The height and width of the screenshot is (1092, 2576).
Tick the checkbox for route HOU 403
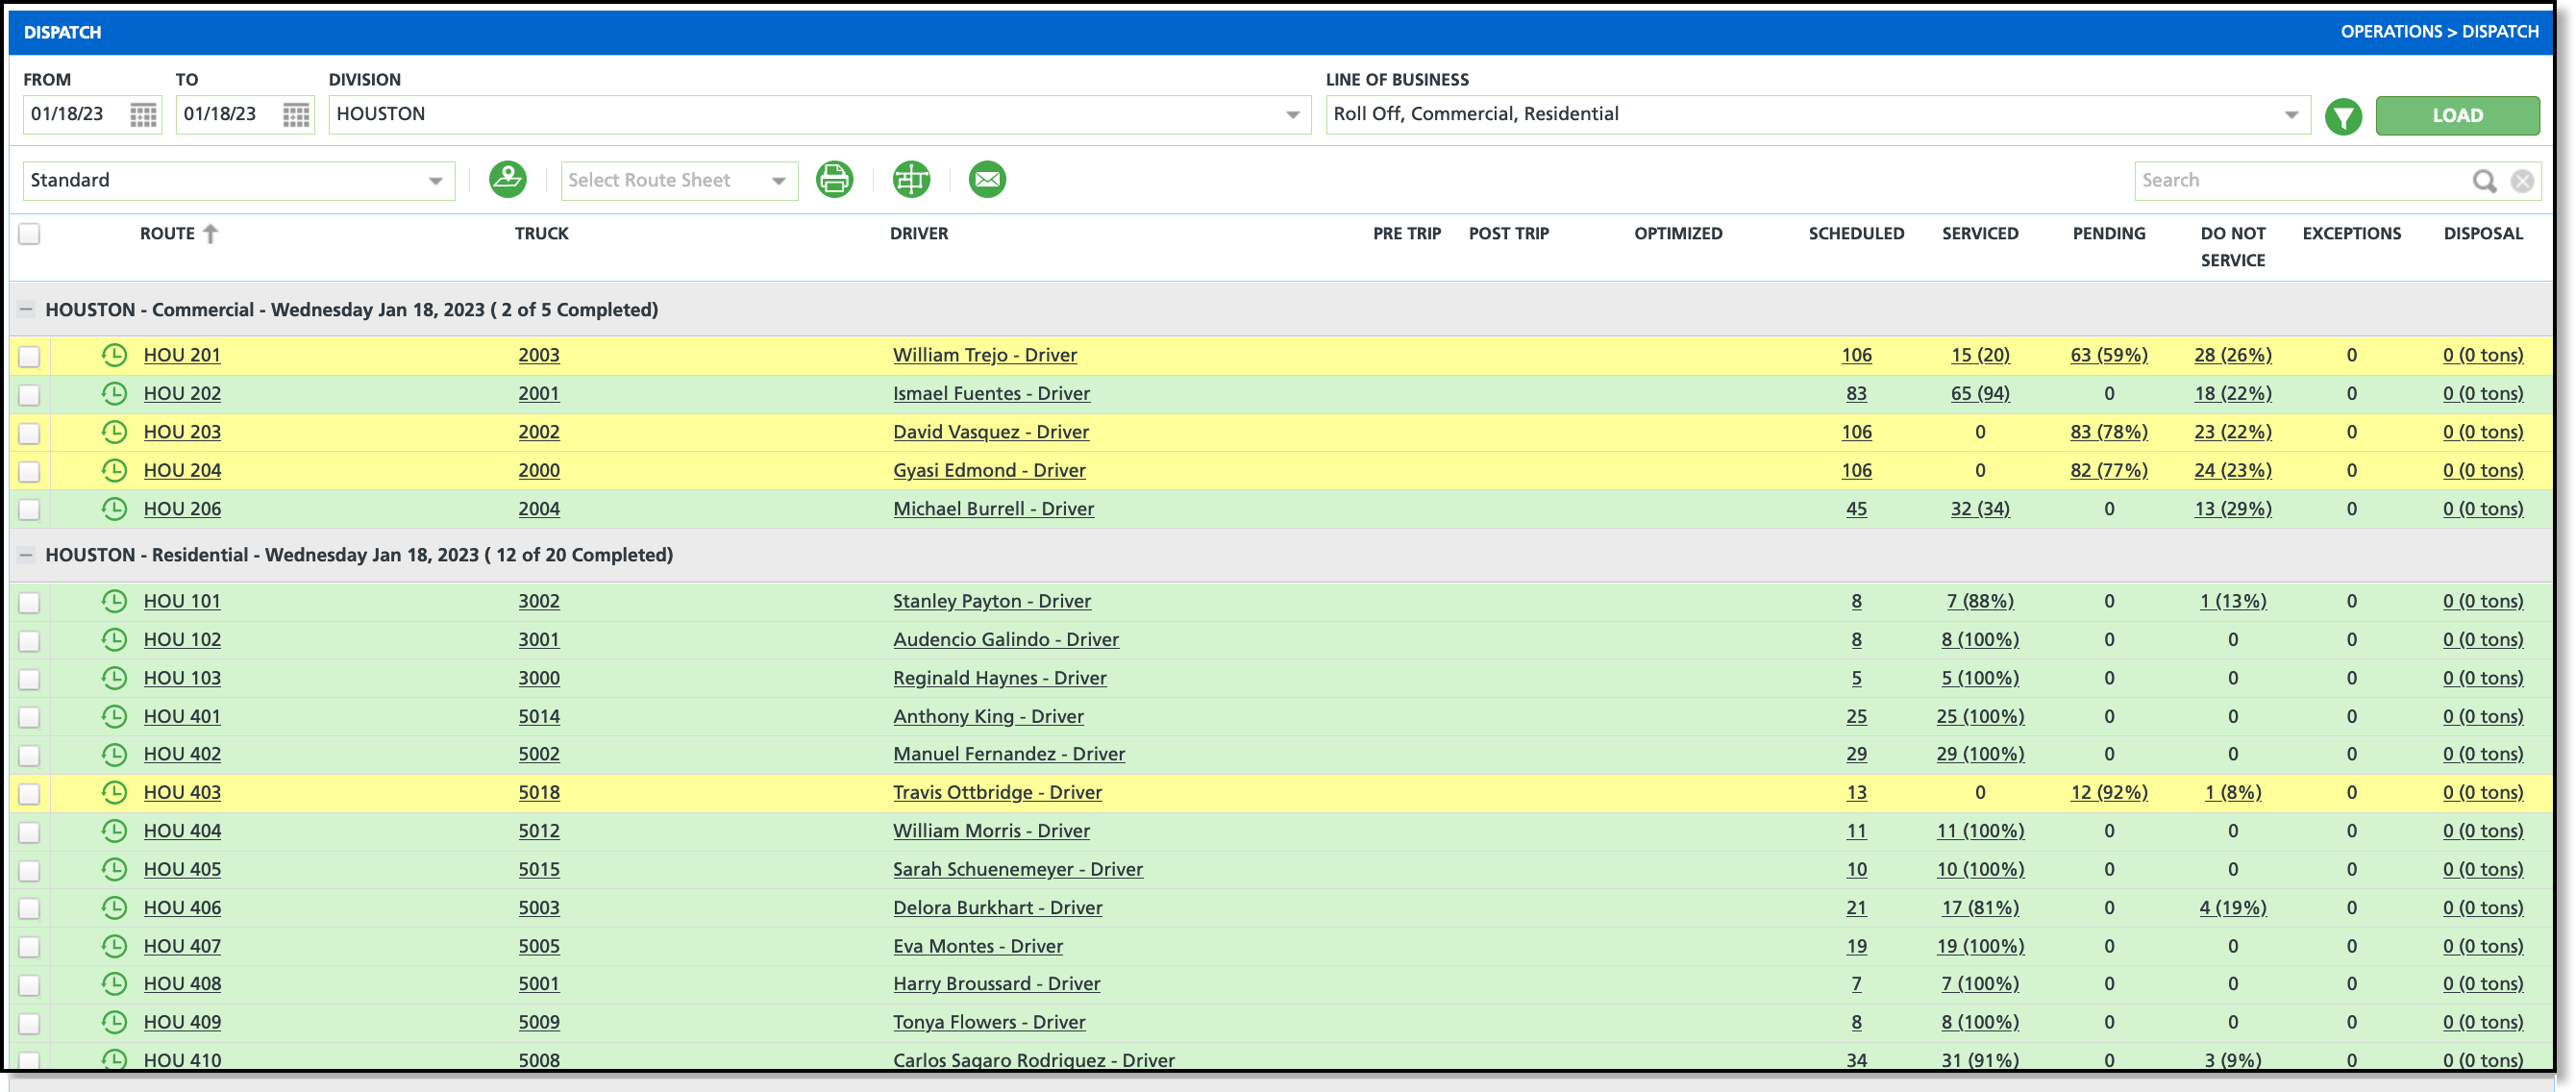(29, 793)
